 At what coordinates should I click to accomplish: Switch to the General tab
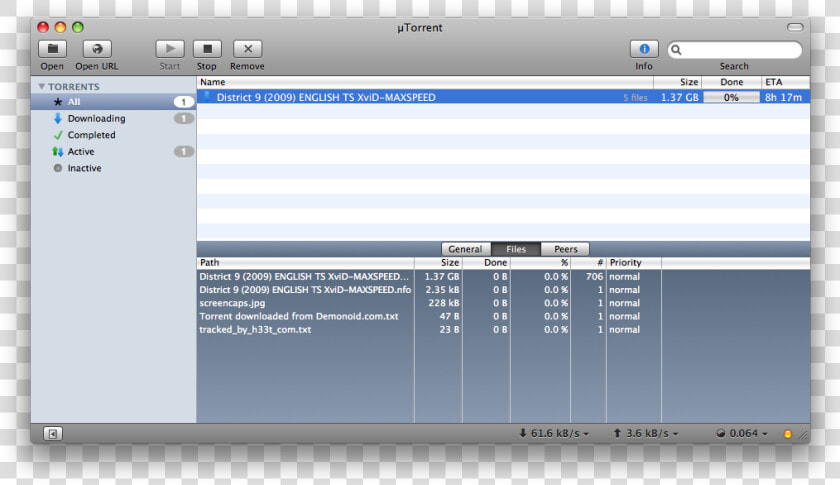pos(466,249)
